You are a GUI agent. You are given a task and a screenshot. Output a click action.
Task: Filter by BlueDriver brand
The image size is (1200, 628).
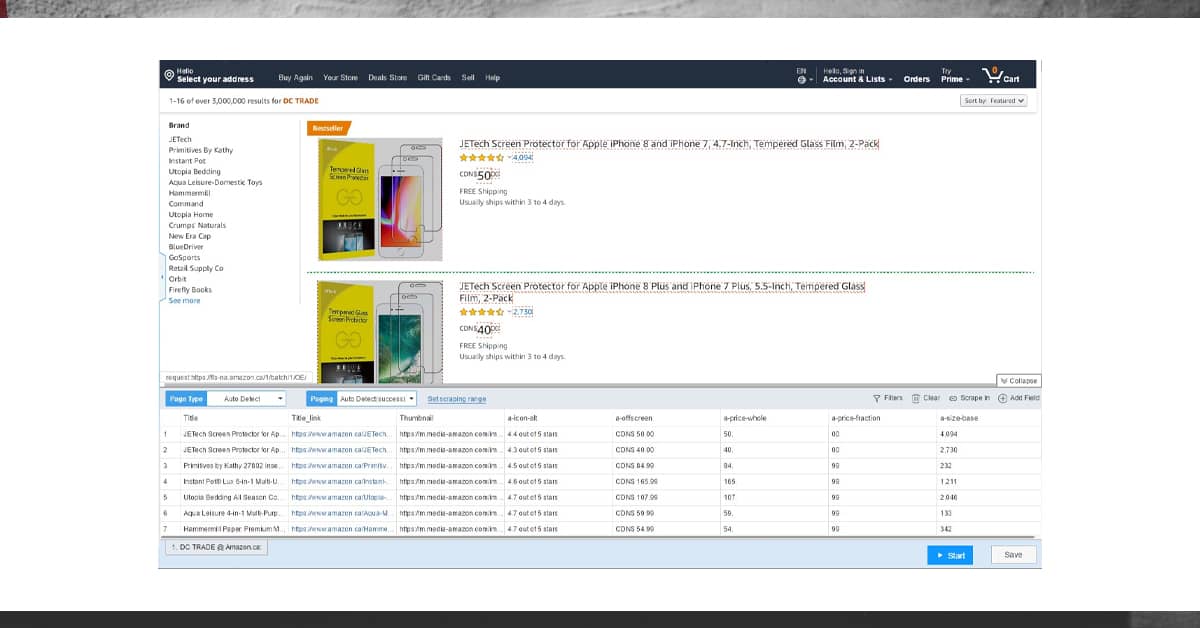(185, 246)
